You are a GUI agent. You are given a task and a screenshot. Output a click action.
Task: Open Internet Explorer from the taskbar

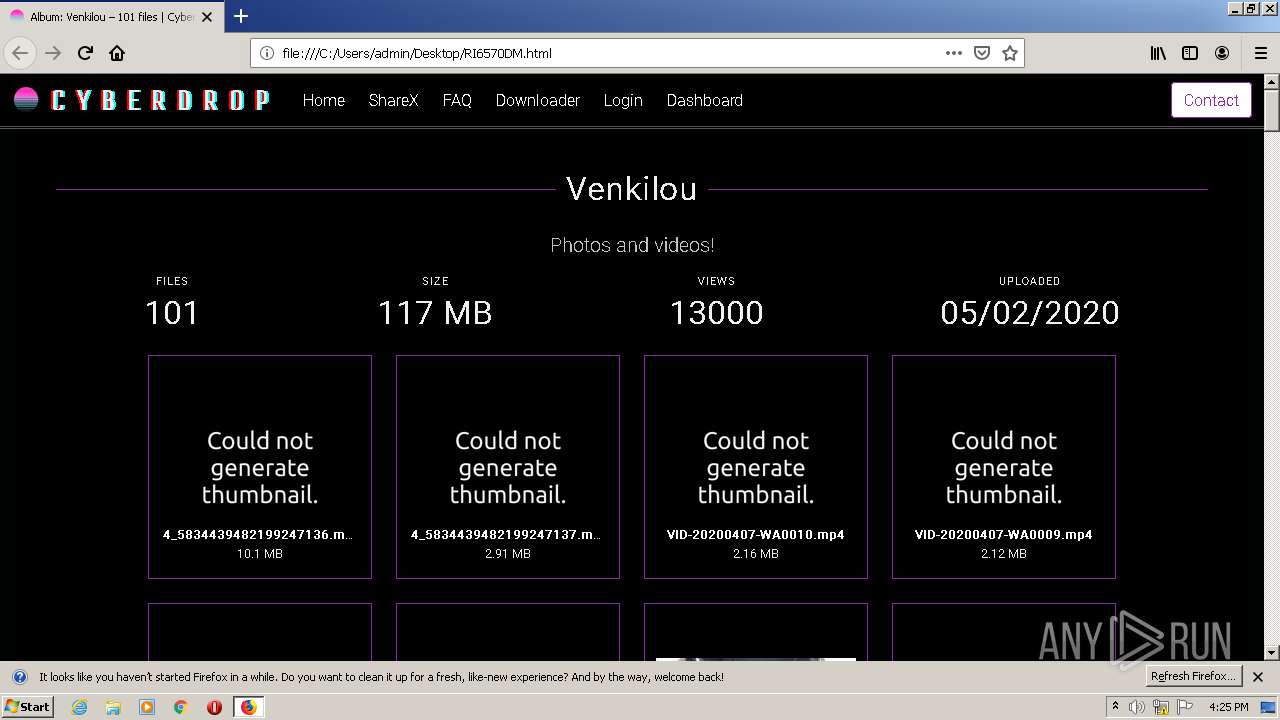(79, 707)
